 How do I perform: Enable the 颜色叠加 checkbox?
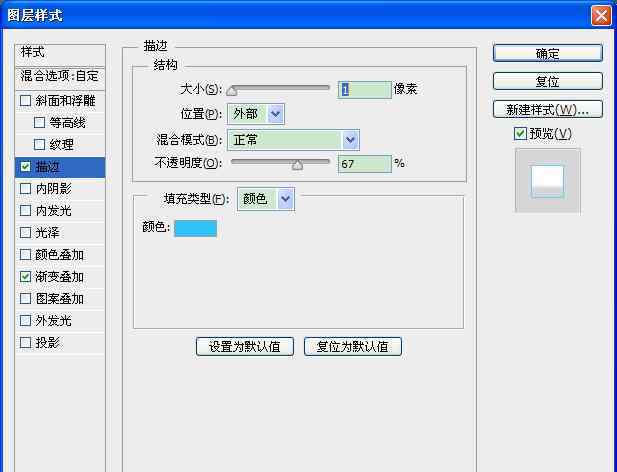pyautogui.click(x=26, y=255)
